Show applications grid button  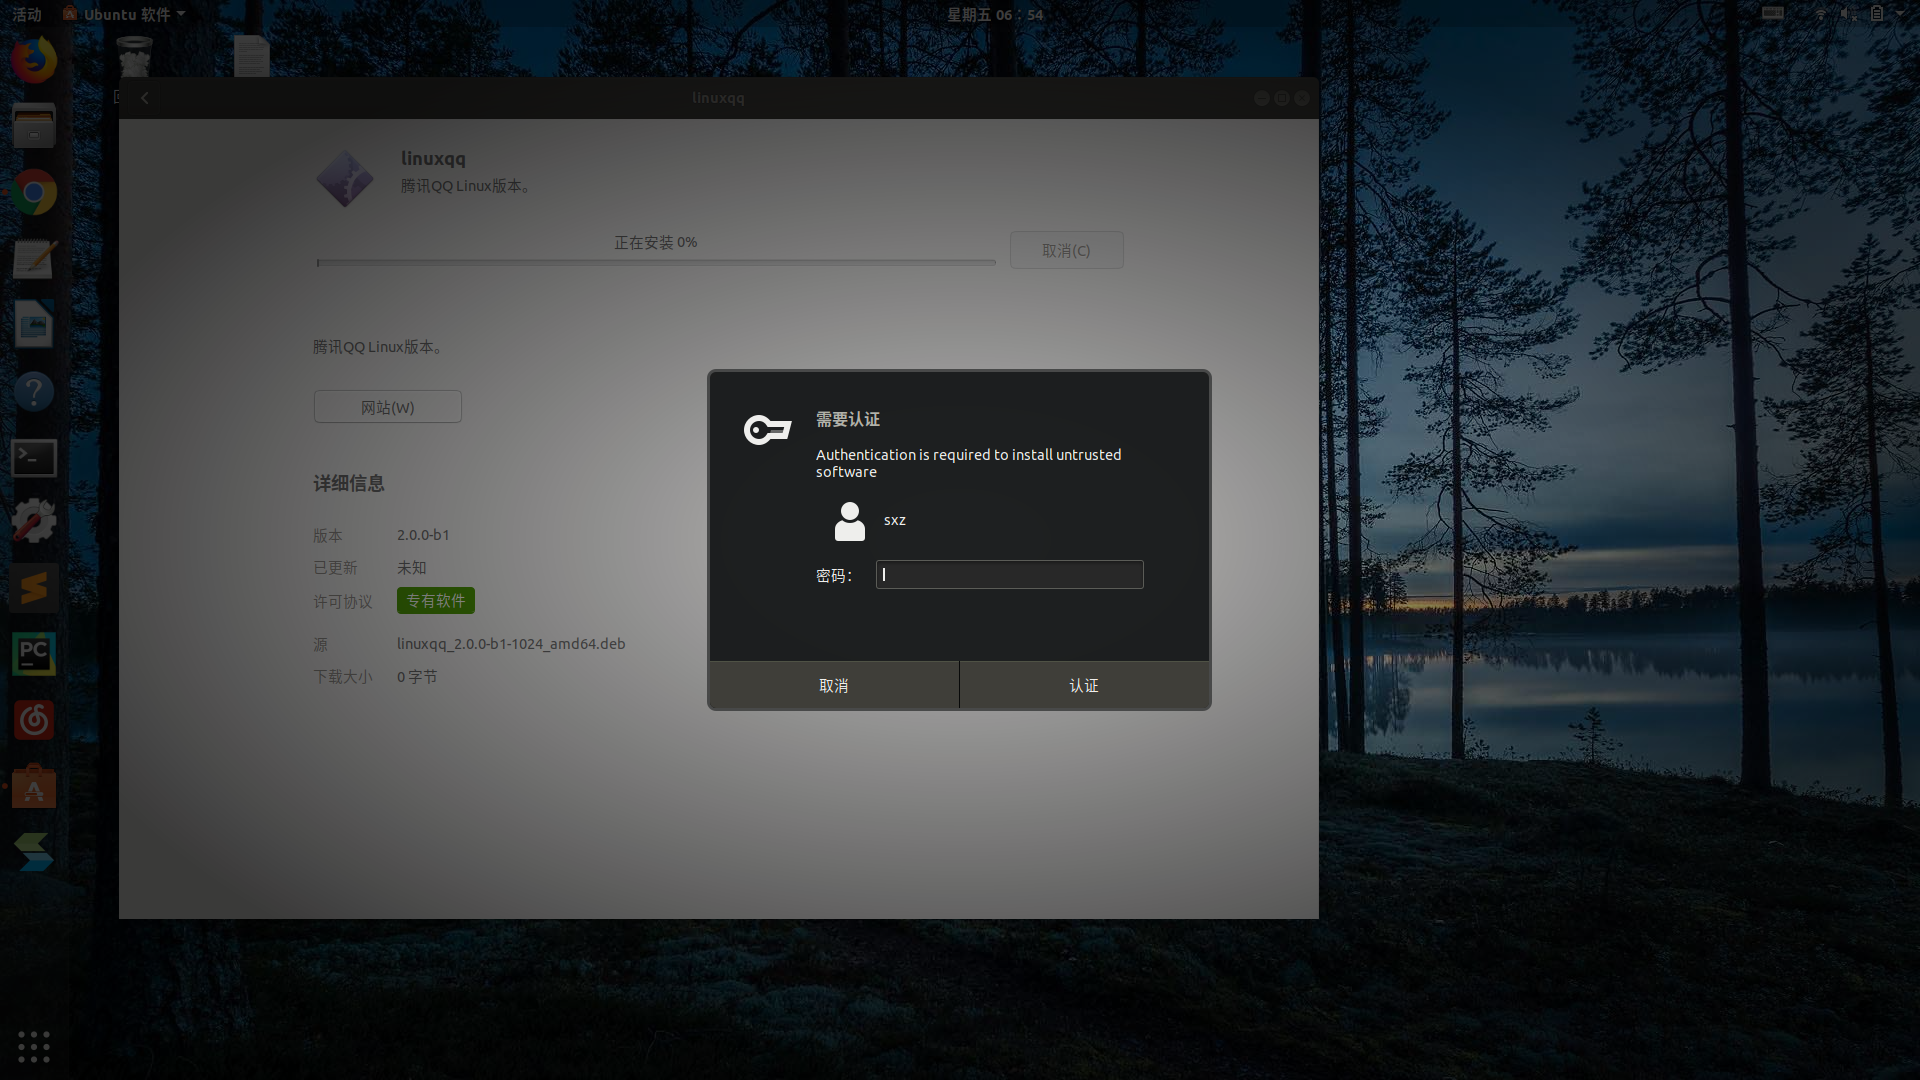[33, 1046]
